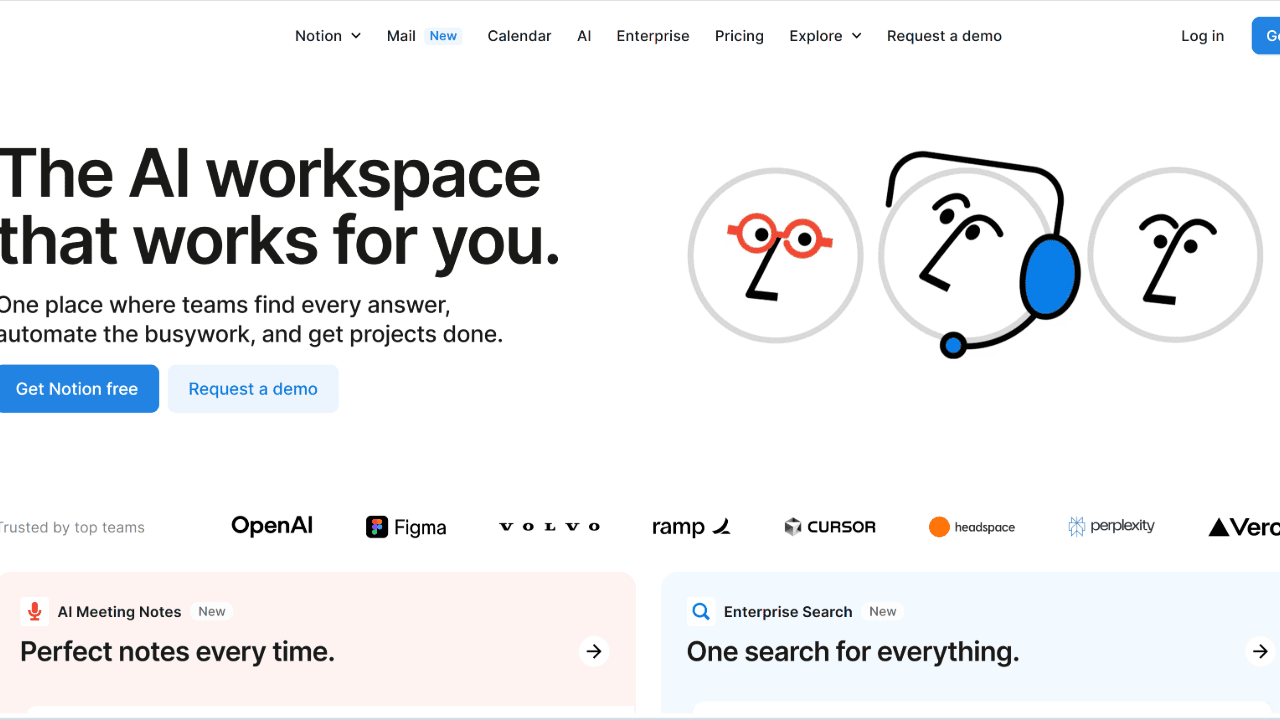The image size is (1280, 720).
Task: Click the New badge beside Mail
Action: pos(443,36)
